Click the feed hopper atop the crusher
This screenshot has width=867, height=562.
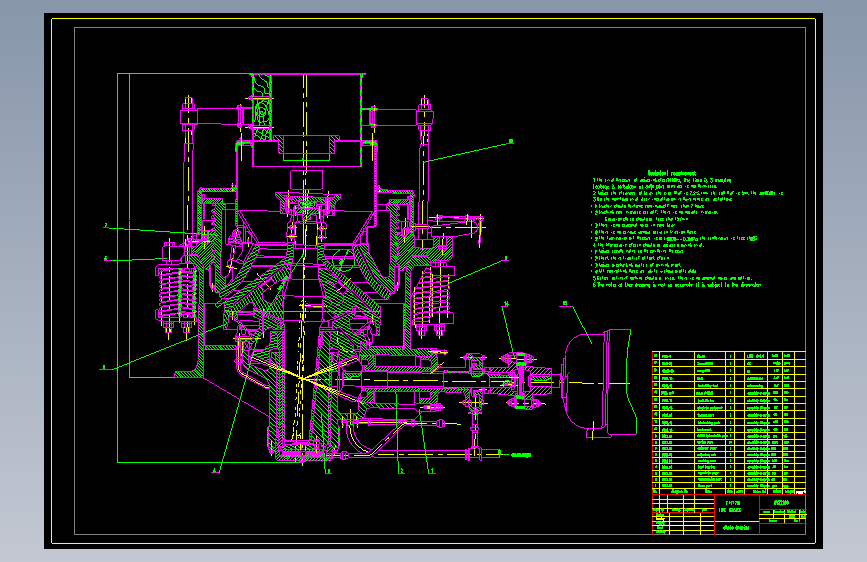(309, 120)
